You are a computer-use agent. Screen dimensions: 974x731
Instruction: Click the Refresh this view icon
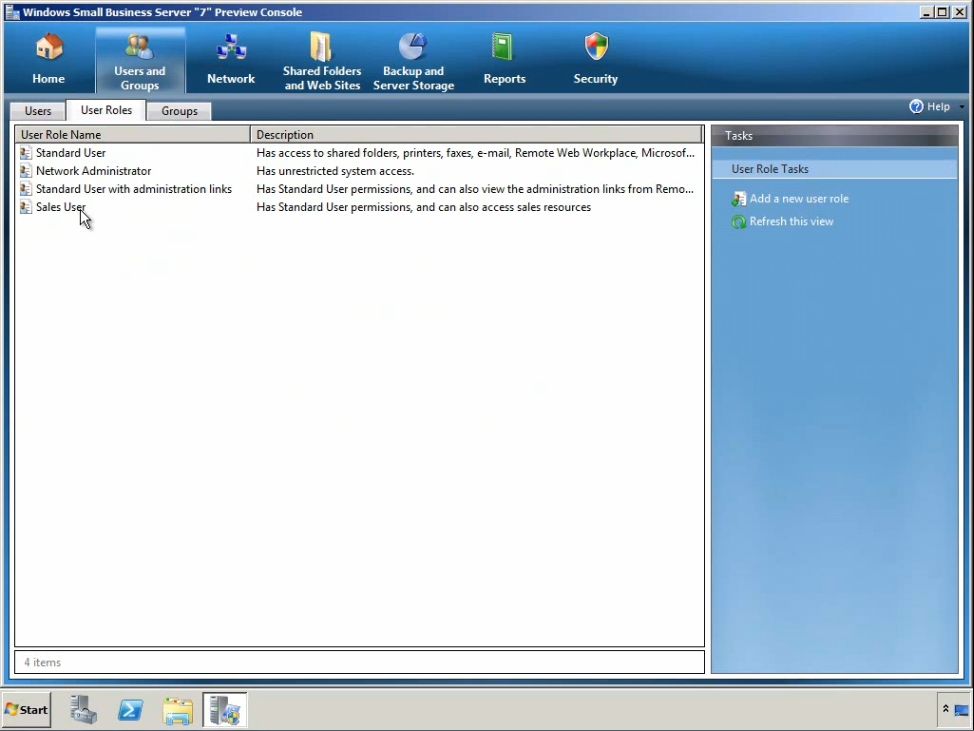[x=739, y=222]
